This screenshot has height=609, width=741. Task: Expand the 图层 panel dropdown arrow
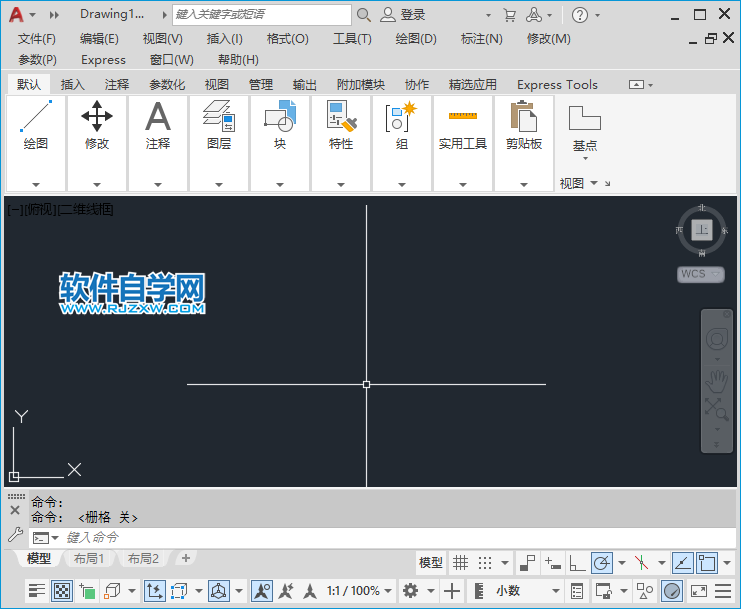coord(219,185)
